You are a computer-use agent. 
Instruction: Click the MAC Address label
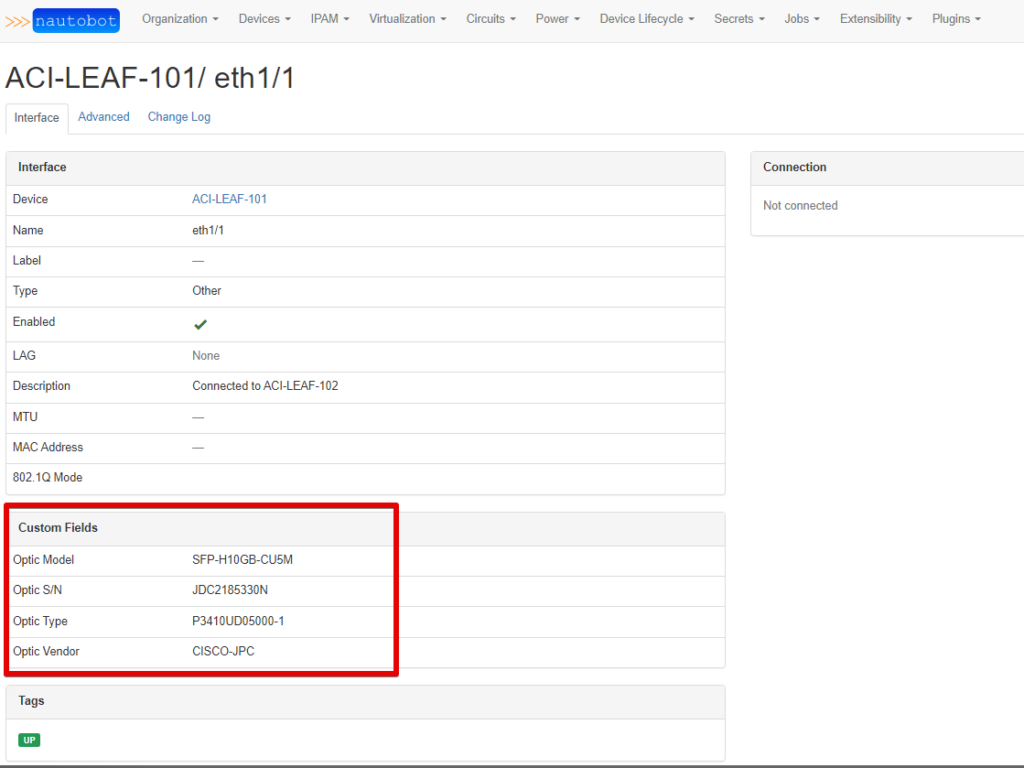click(x=48, y=447)
